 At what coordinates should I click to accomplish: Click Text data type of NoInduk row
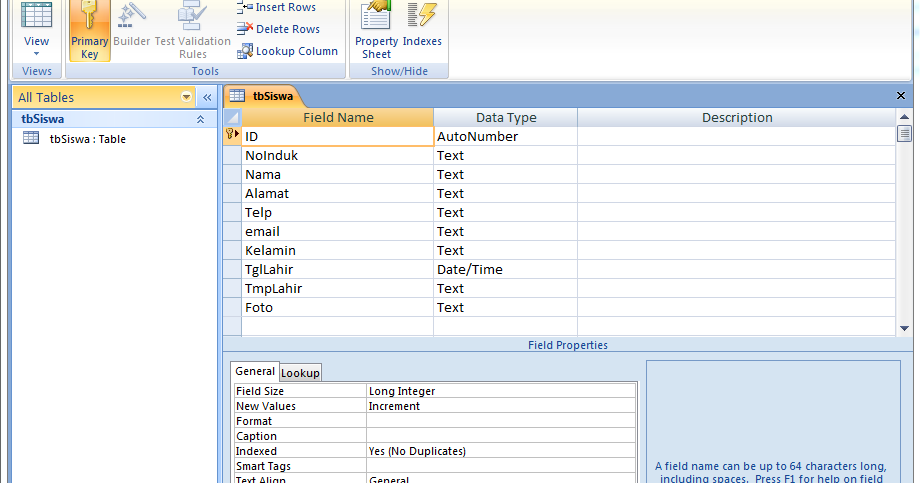pyautogui.click(x=505, y=156)
